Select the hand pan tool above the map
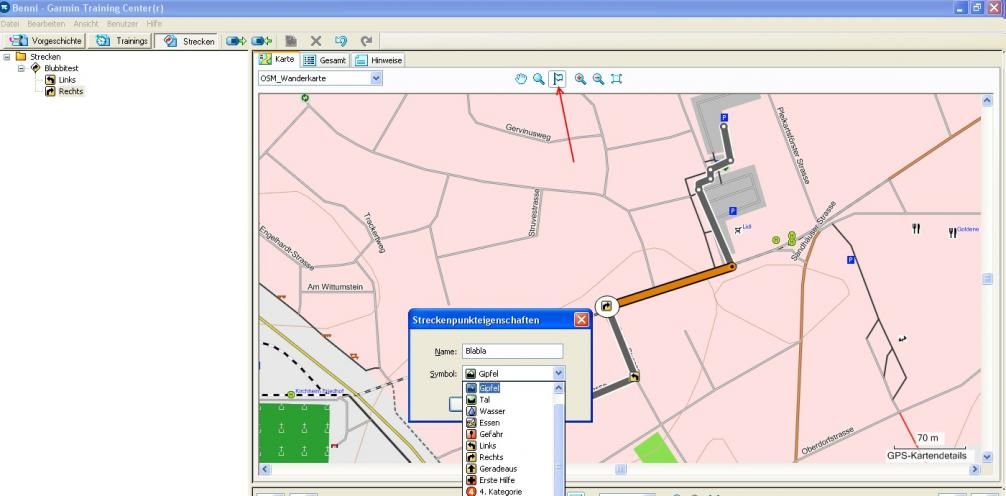Viewport: 1006px width, 496px height. [521, 78]
